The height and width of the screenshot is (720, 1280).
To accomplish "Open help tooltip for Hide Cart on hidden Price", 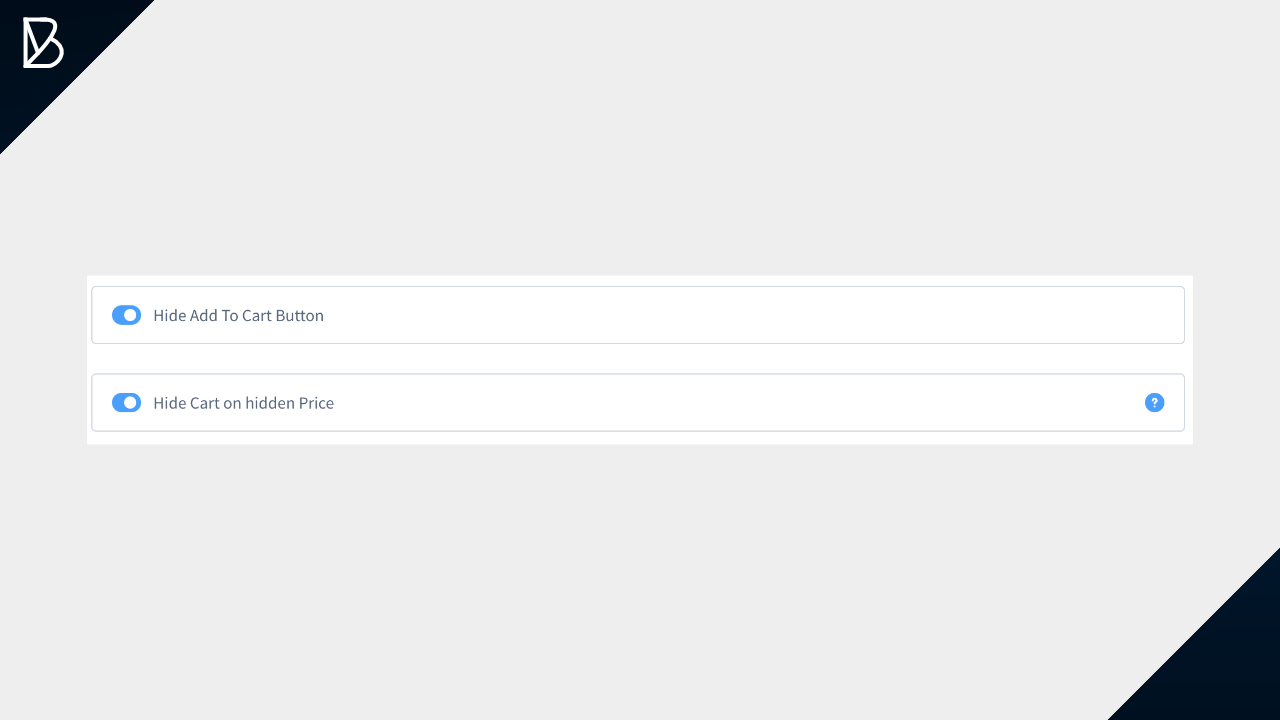I will click(1154, 403).
